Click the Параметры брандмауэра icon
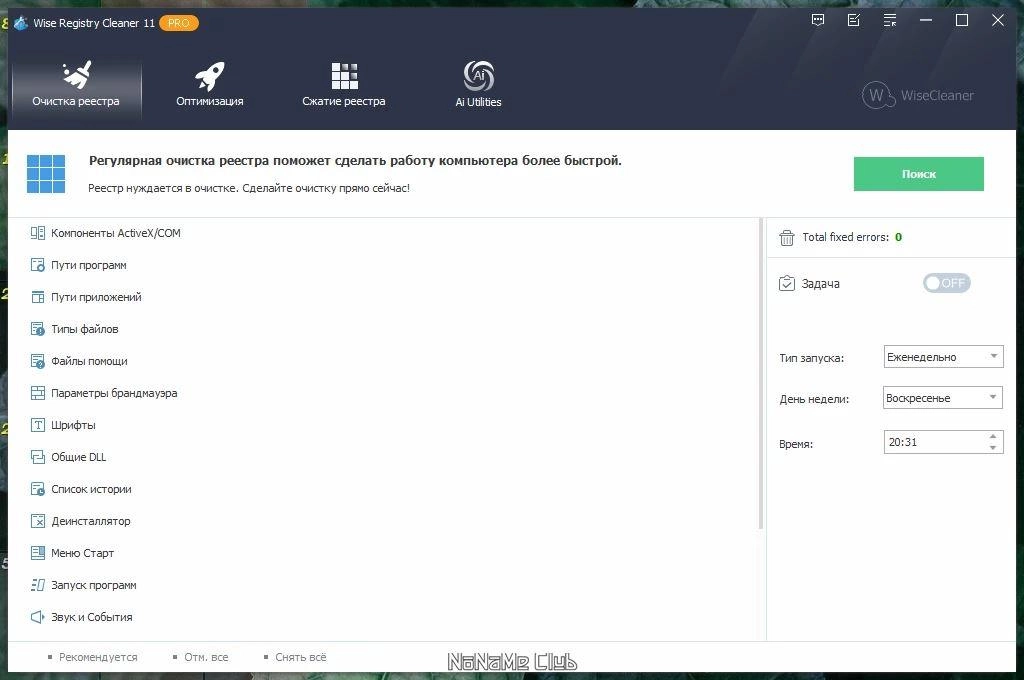The height and width of the screenshot is (680, 1024). (x=38, y=393)
